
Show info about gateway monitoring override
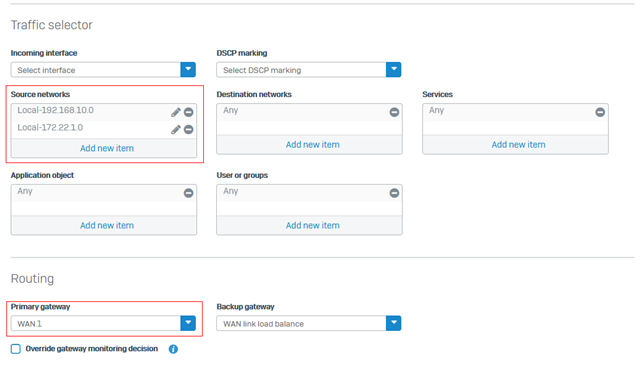(x=173, y=349)
